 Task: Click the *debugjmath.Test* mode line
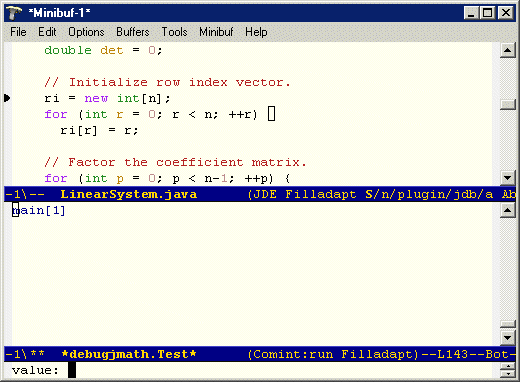pyautogui.click(x=260, y=354)
